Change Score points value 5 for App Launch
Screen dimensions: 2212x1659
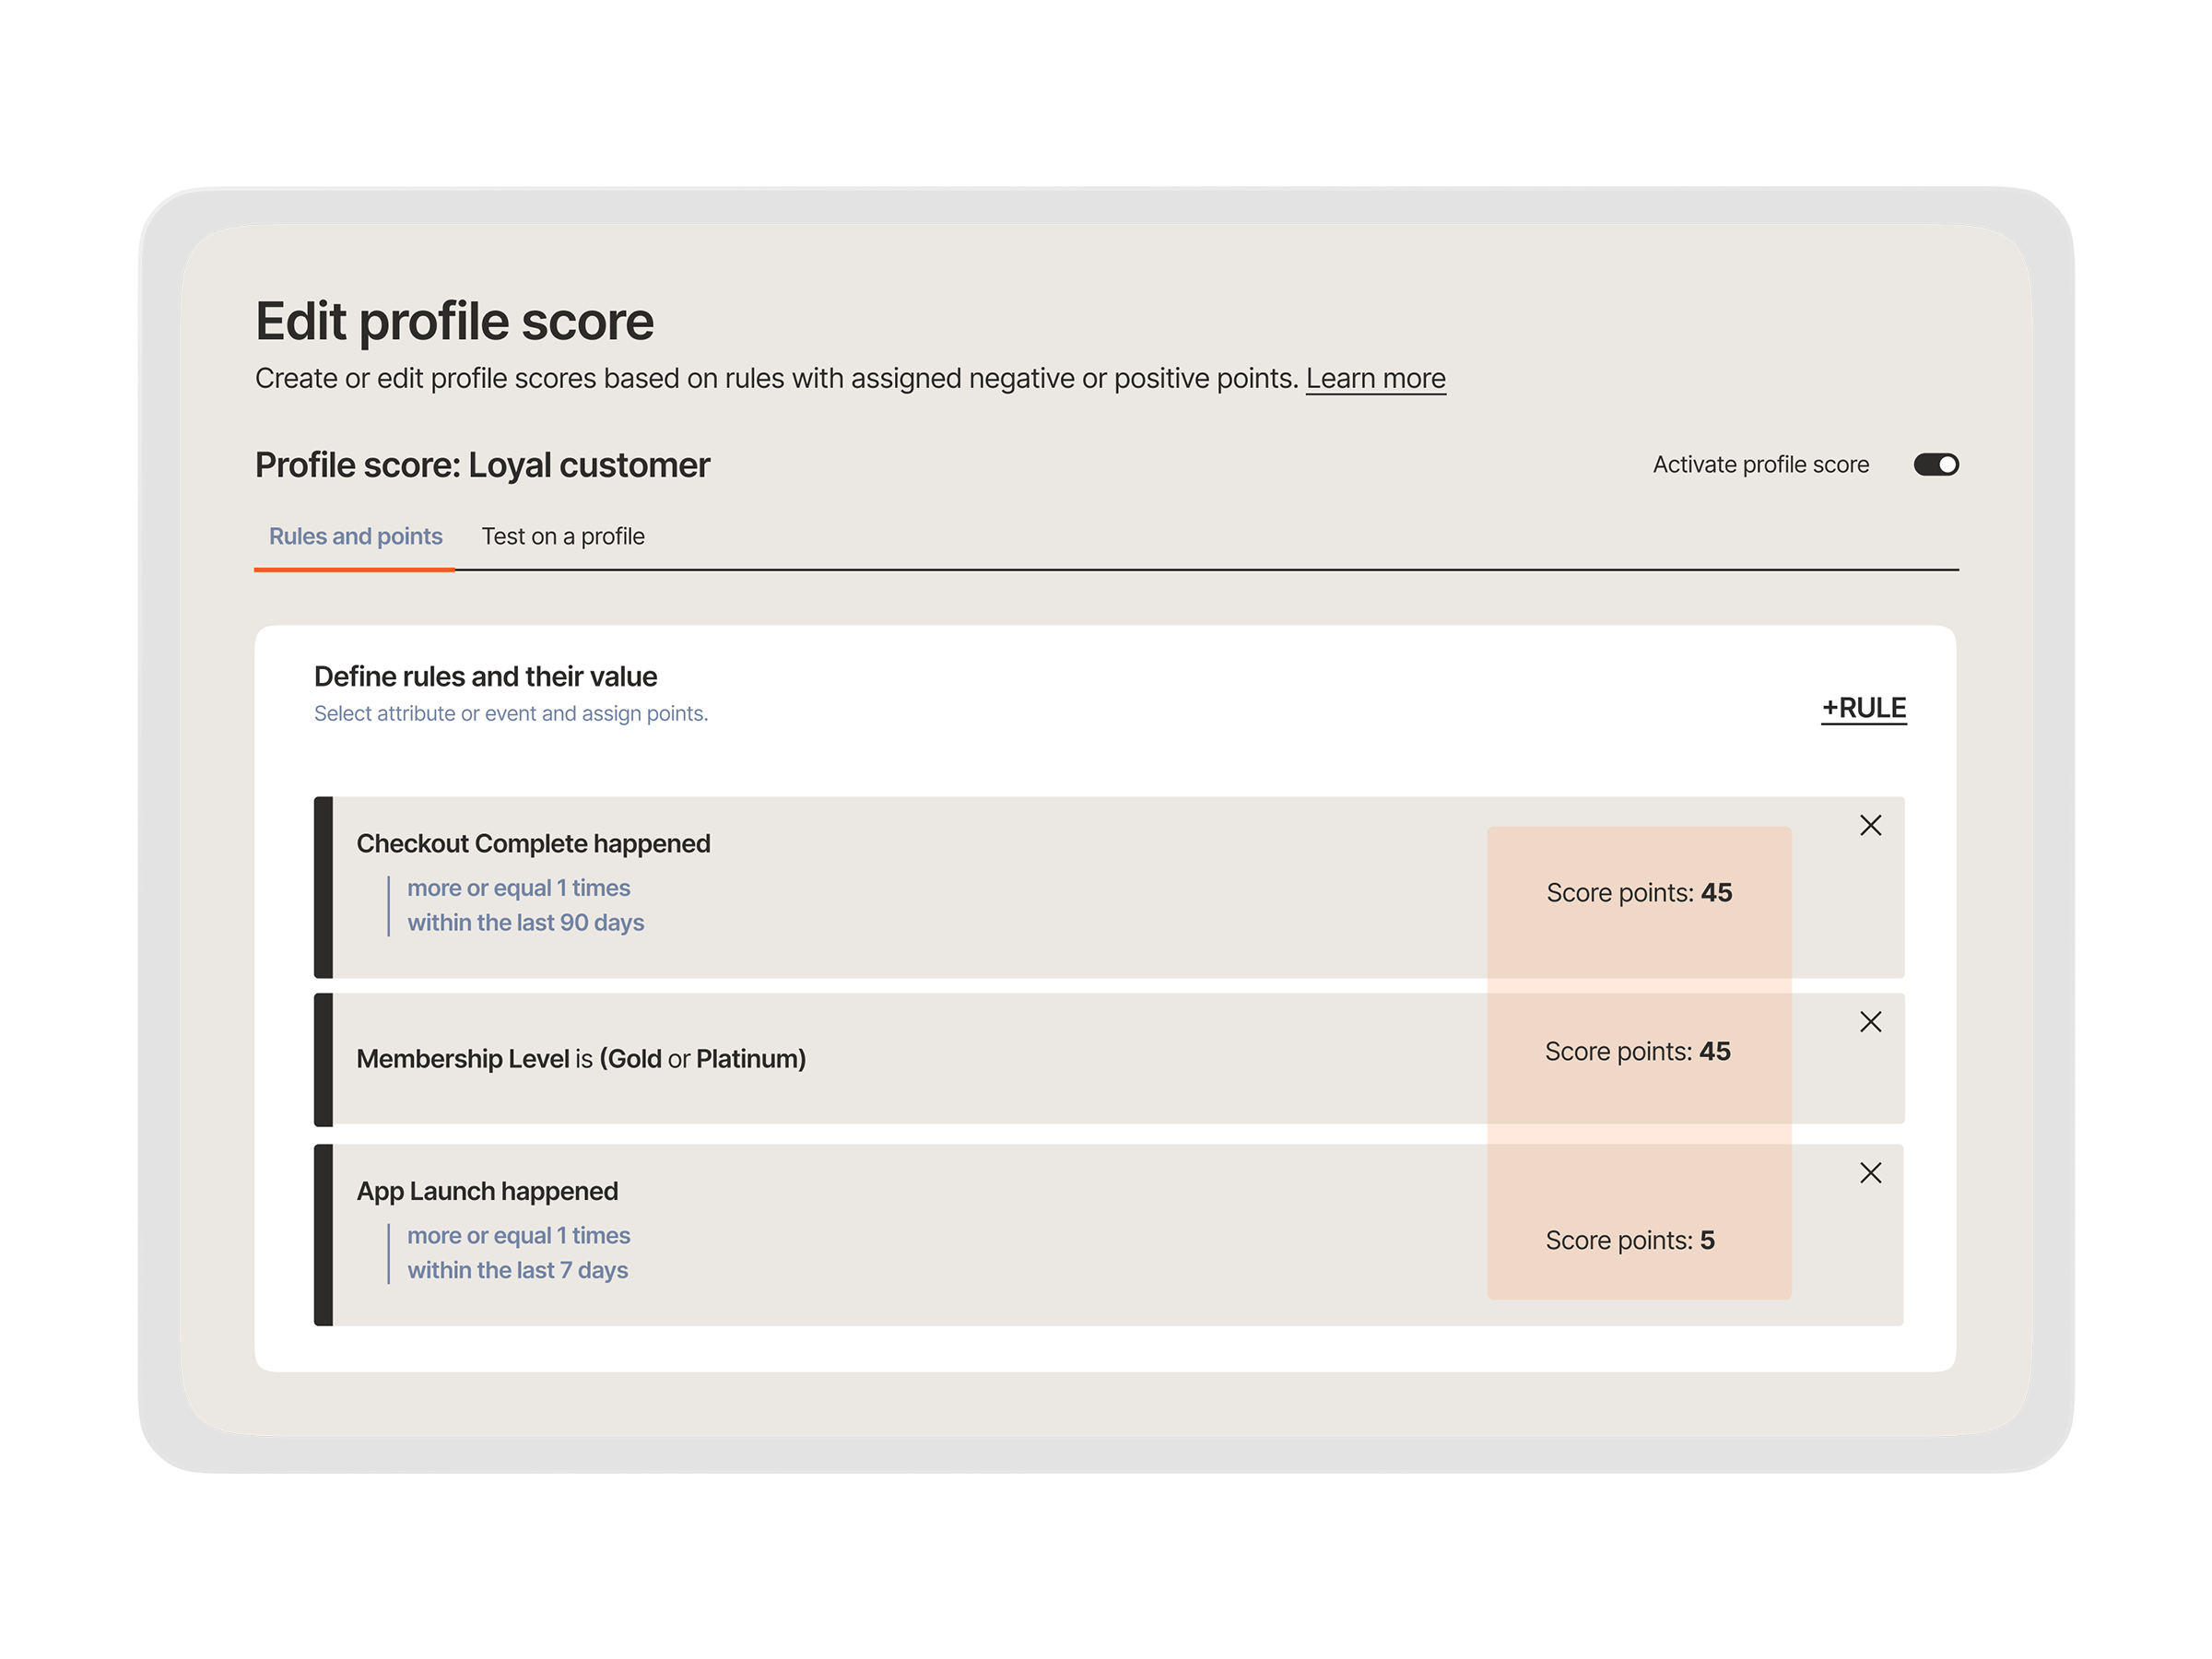pyautogui.click(x=1630, y=1240)
